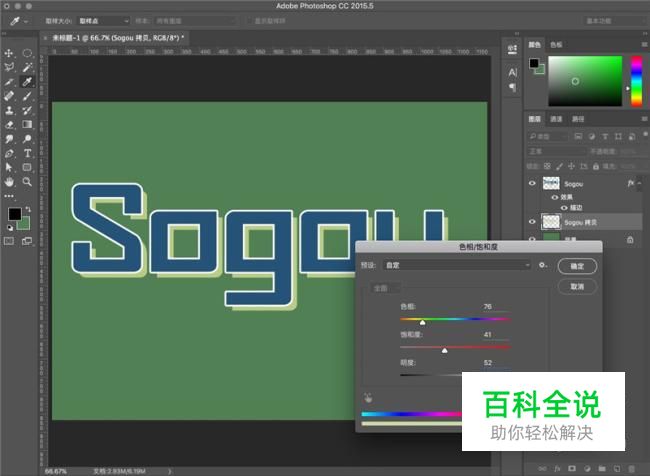Open workspace switcher in options bar
650x476 pixels.
616,21
